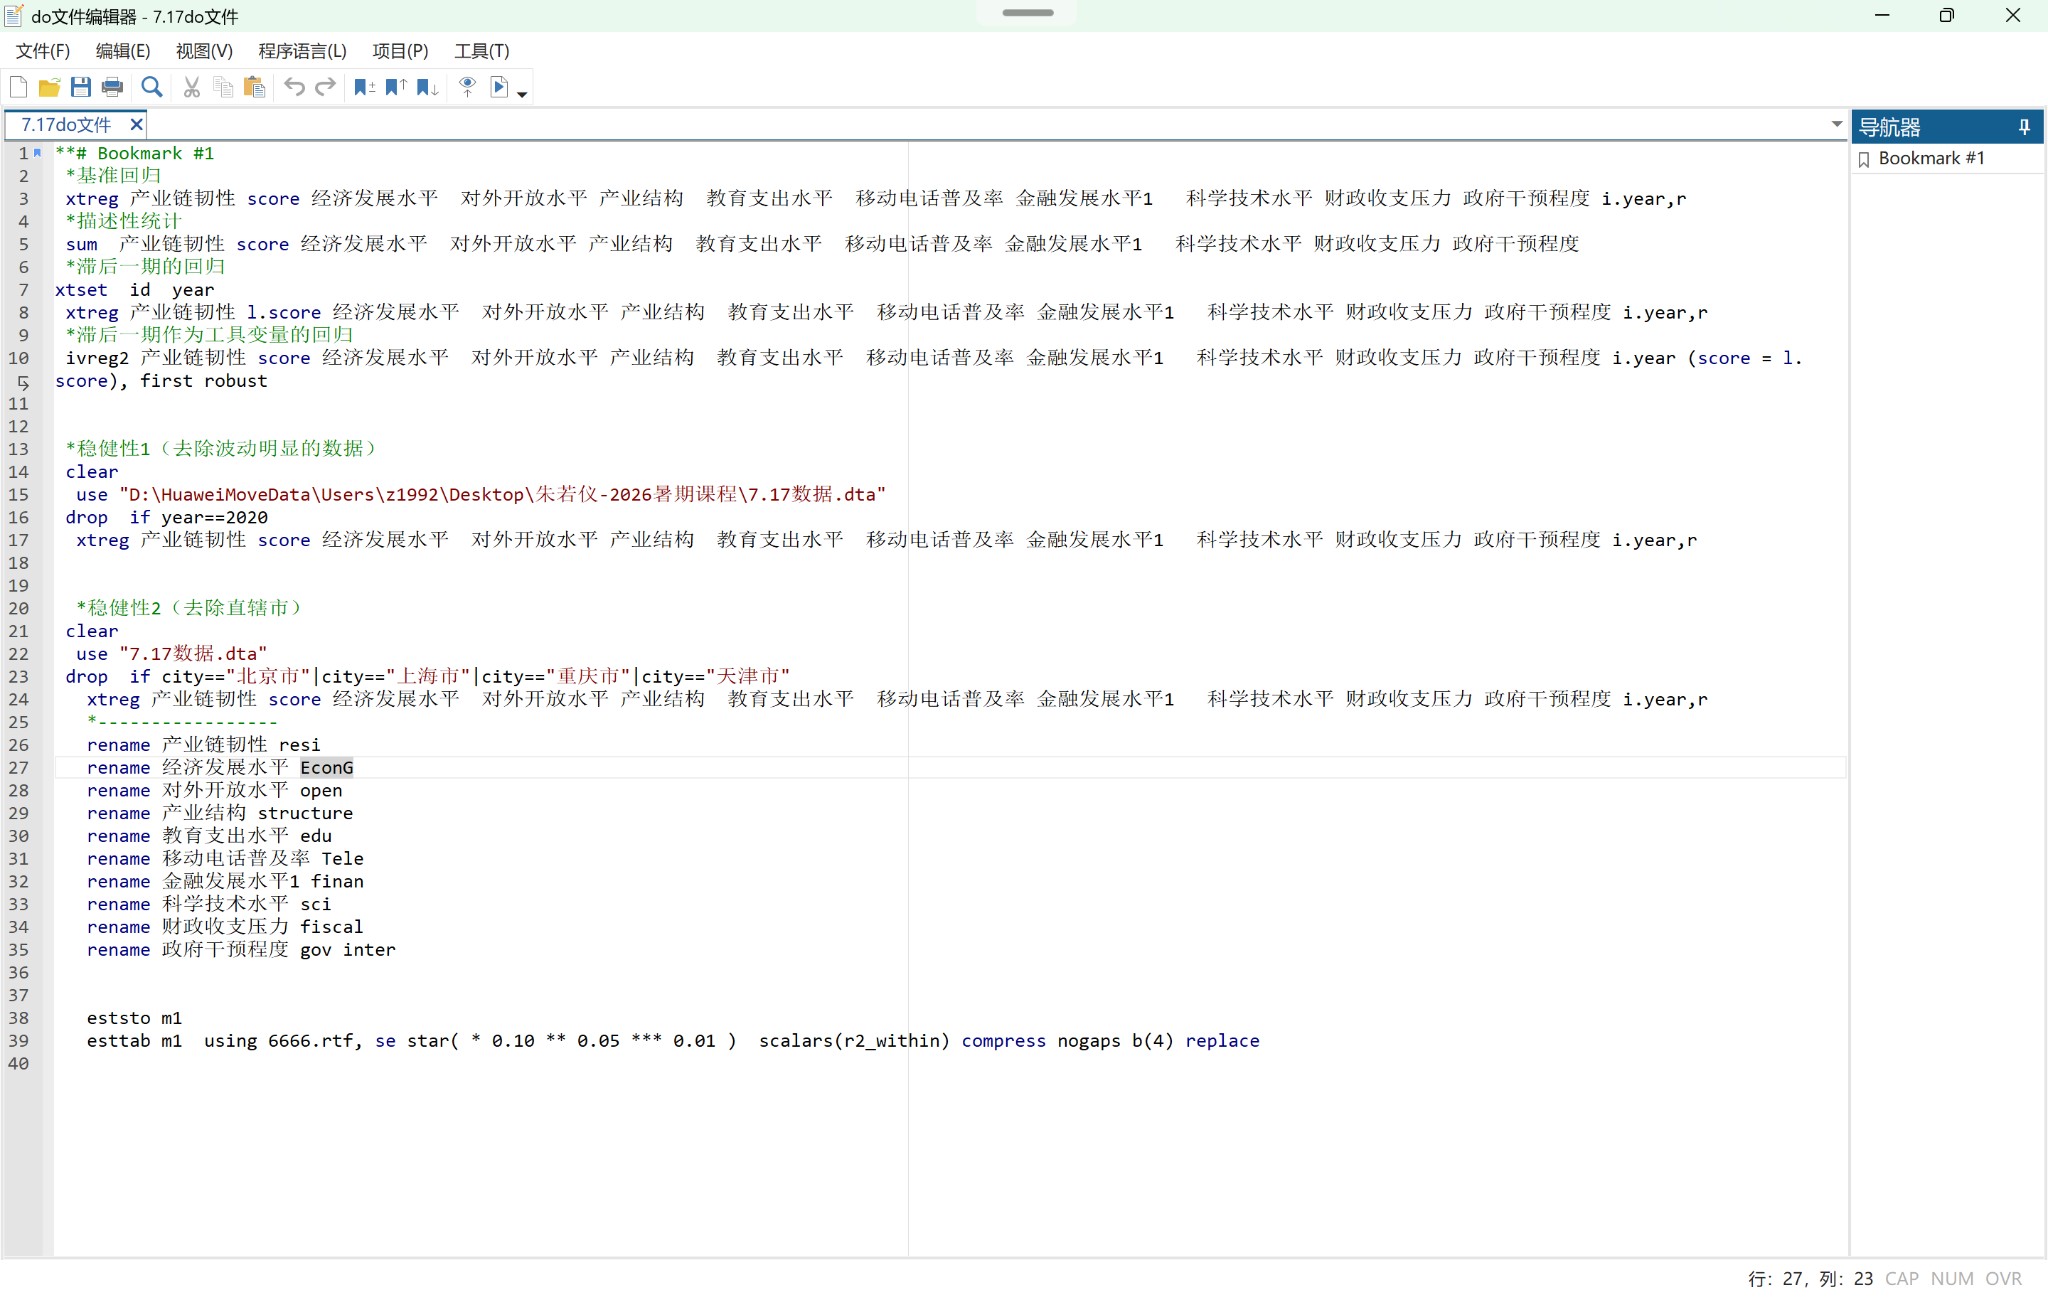Open the 程序语言(L) menu
Viewport: 2048px width, 1297px height.
(x=302, y=51)
